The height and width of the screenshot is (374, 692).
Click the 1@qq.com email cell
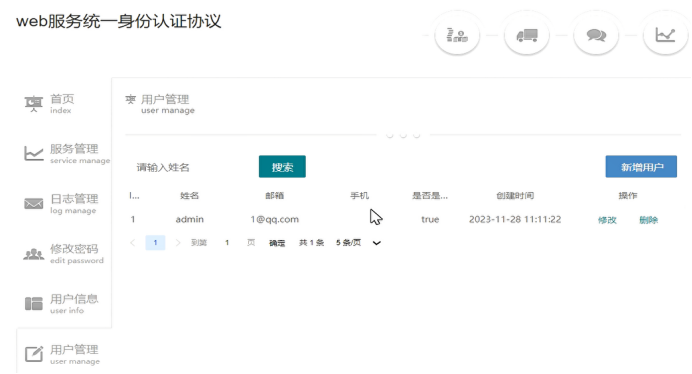click(275, 219)
